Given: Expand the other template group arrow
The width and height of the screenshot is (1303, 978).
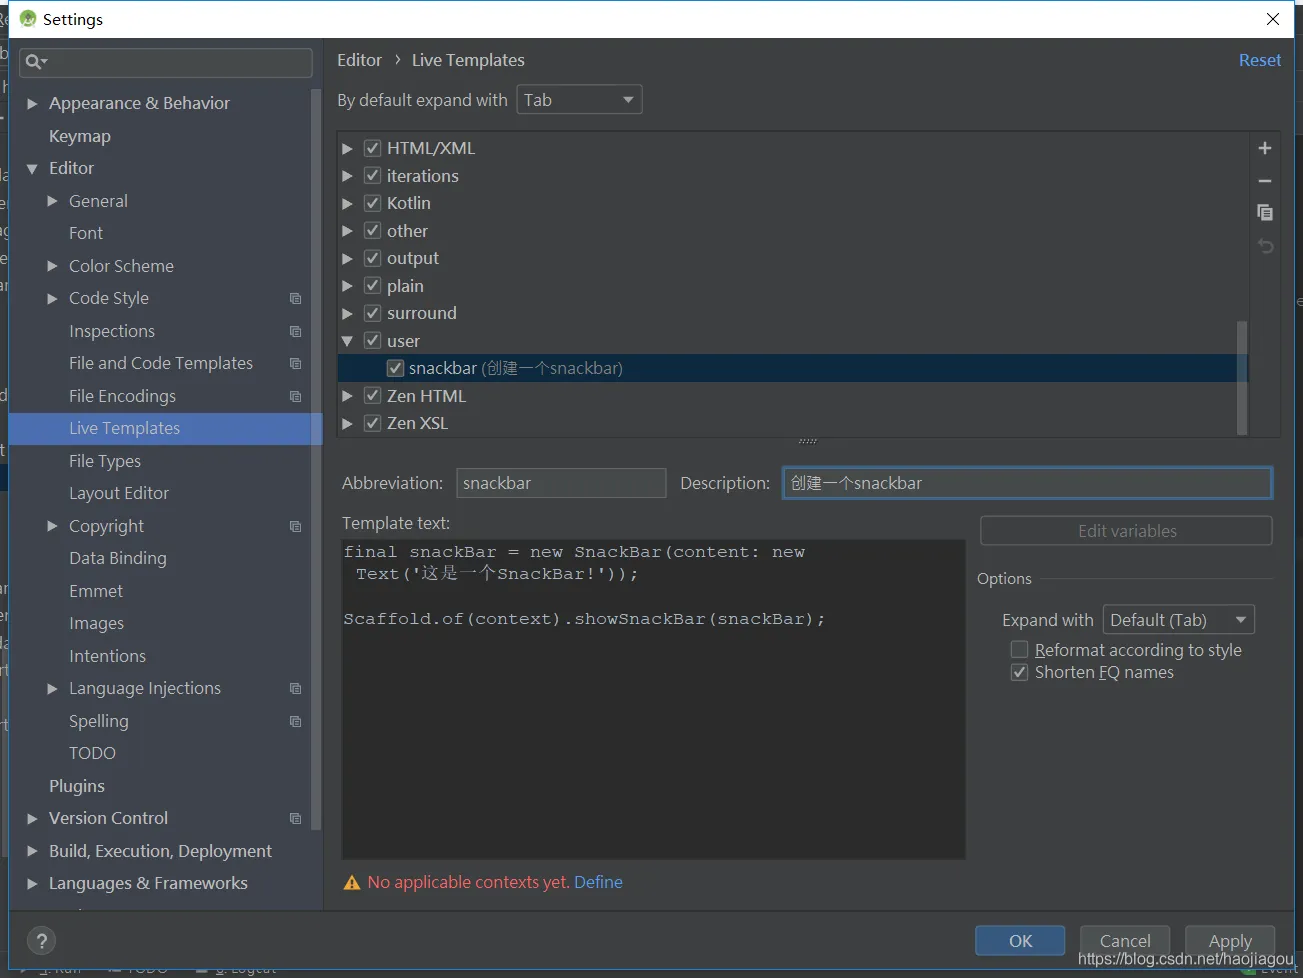Looking at the screenshot, I should (347, 231).
